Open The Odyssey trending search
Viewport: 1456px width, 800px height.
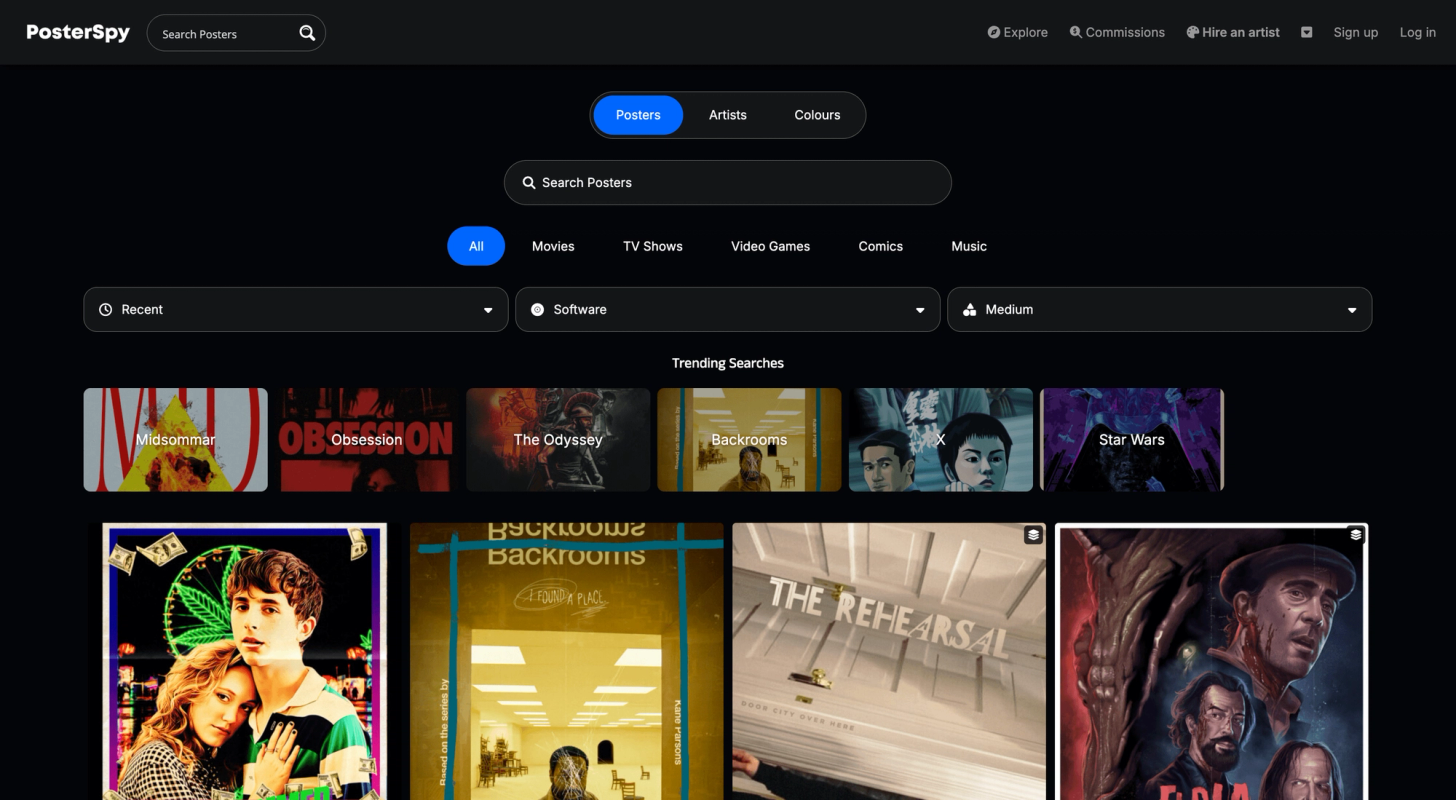point(558,440)
